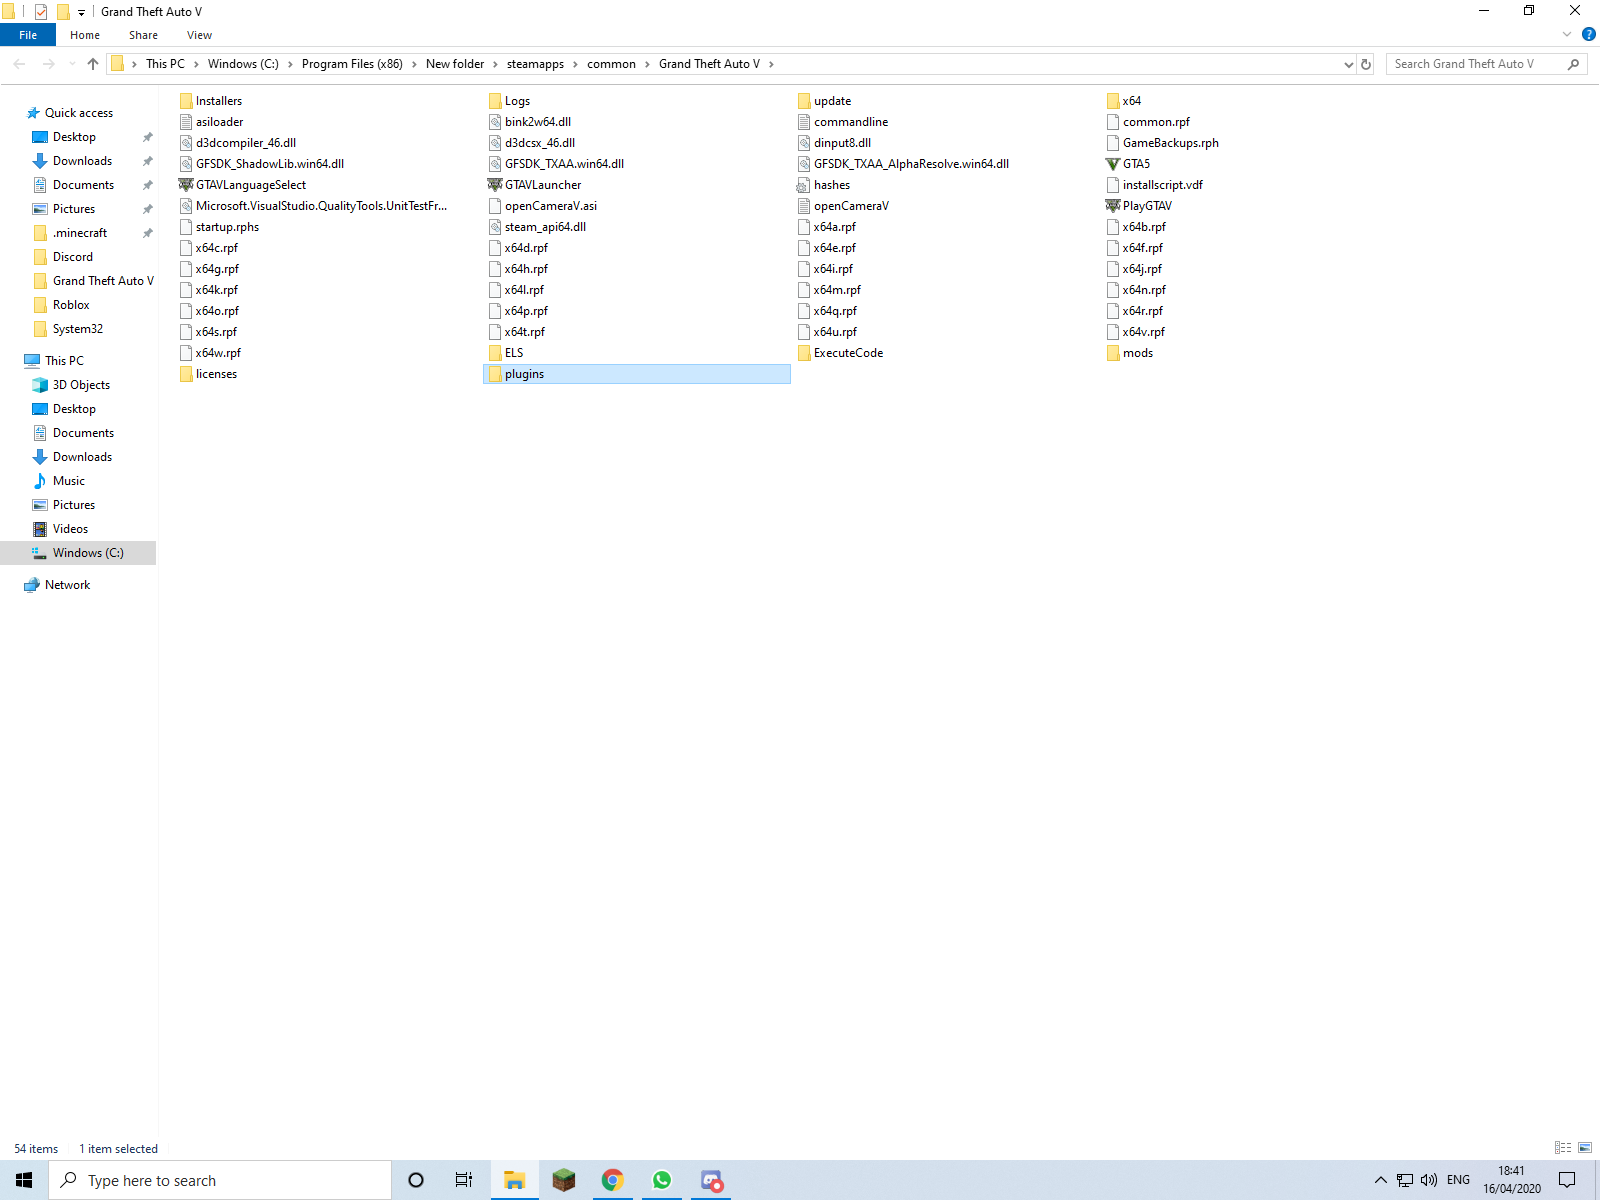Open Windows Task View

coord(464,1180)
